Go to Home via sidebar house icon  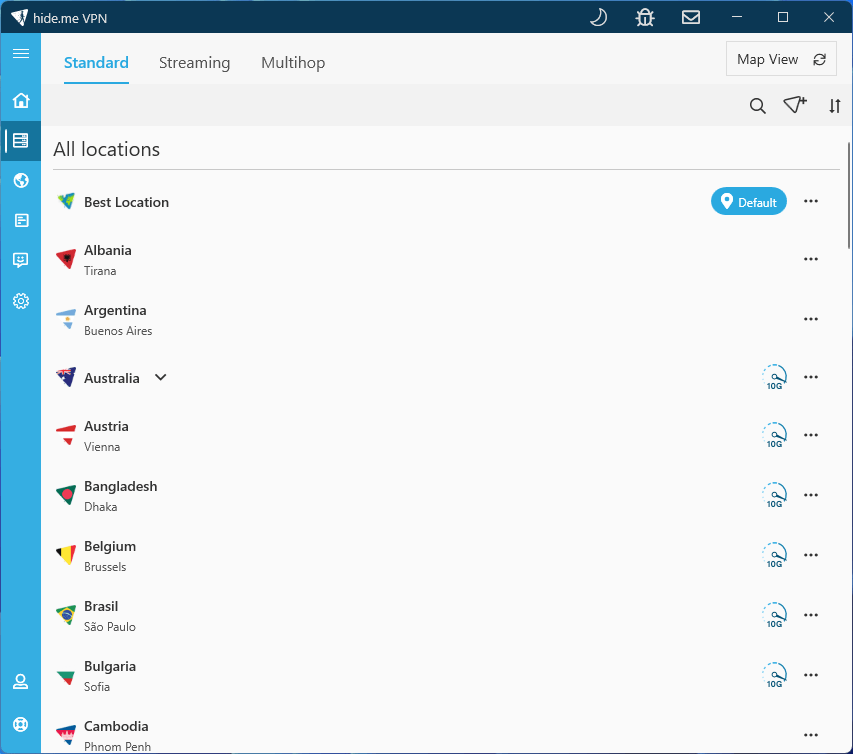[21, 101]
